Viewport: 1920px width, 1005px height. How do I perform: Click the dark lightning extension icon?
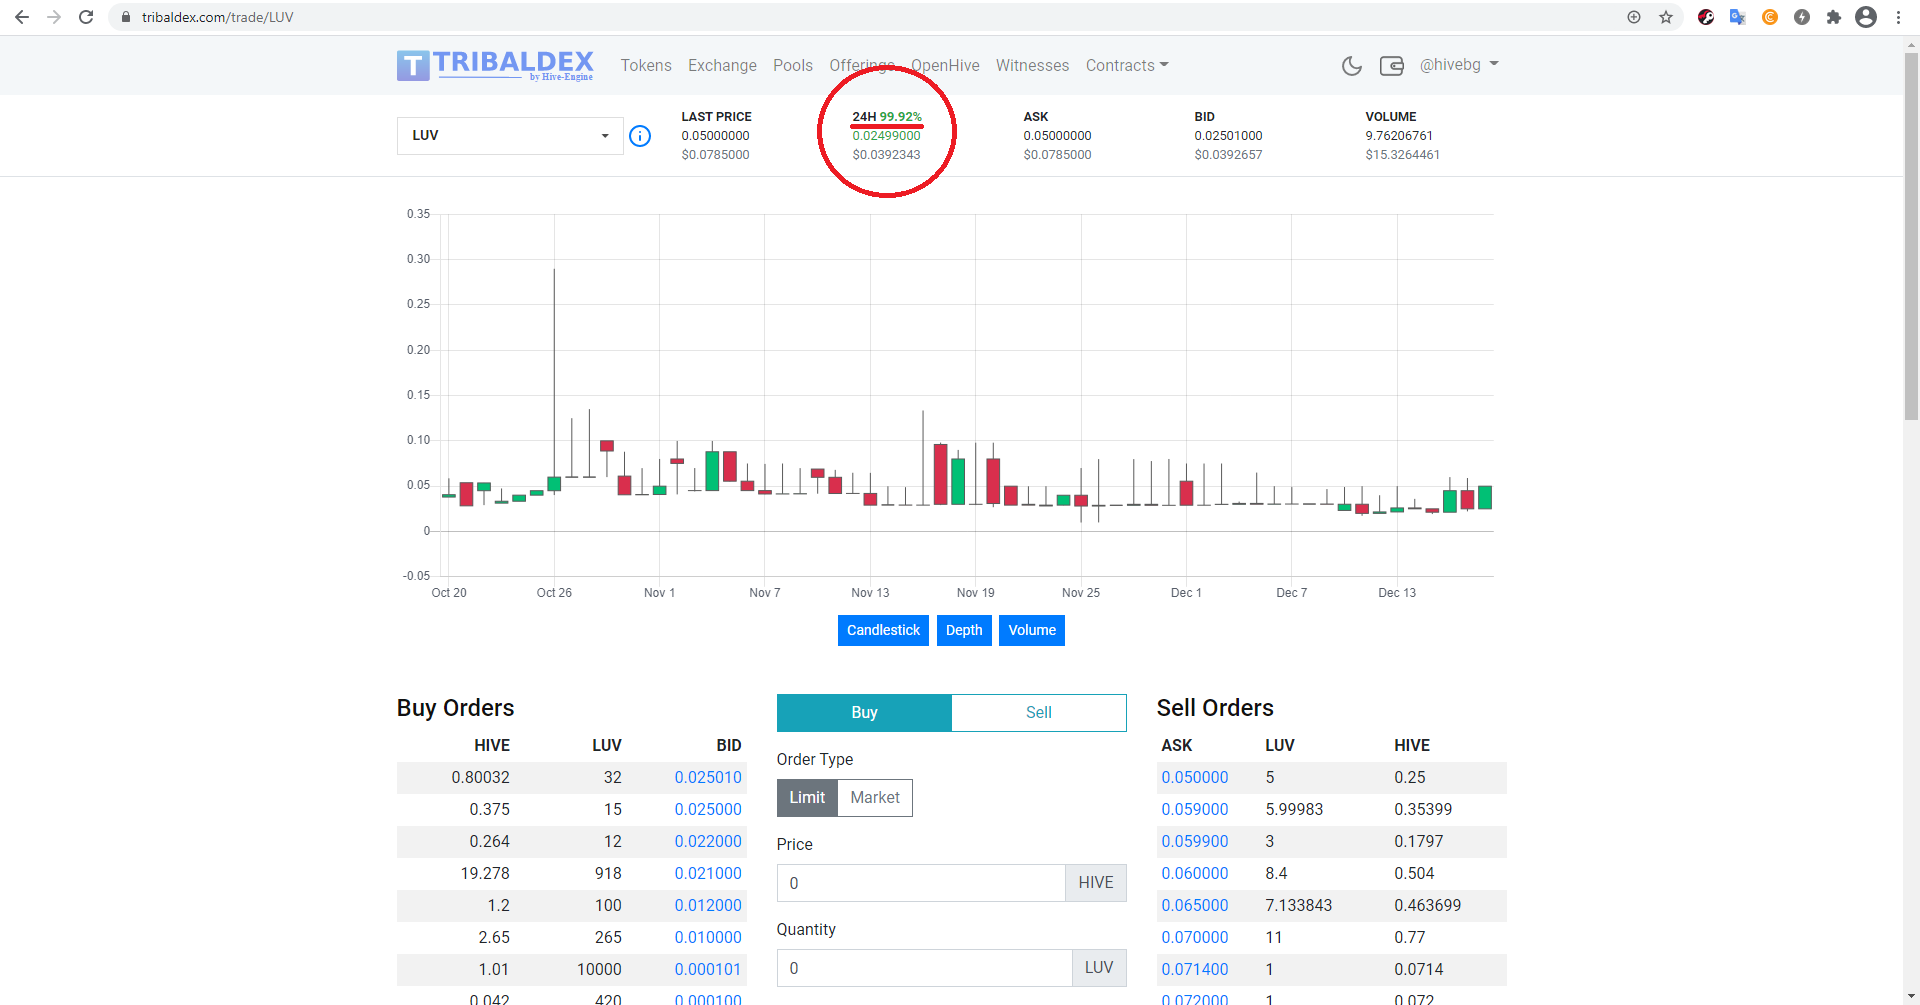(1802, 17)
